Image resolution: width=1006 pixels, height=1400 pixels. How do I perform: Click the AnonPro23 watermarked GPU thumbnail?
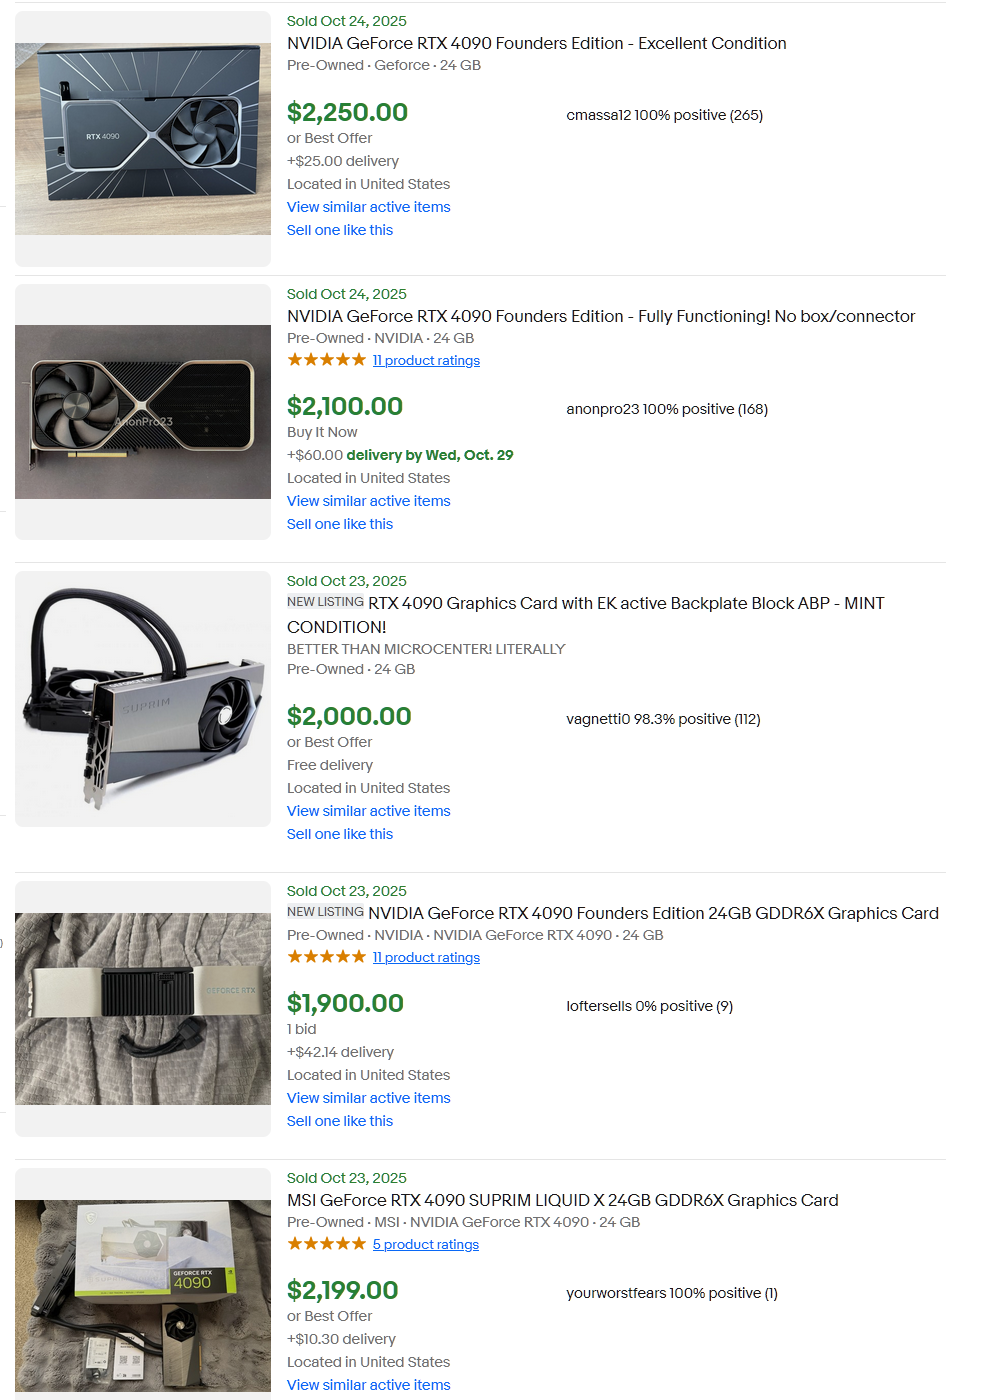click(x=143, y=412)
